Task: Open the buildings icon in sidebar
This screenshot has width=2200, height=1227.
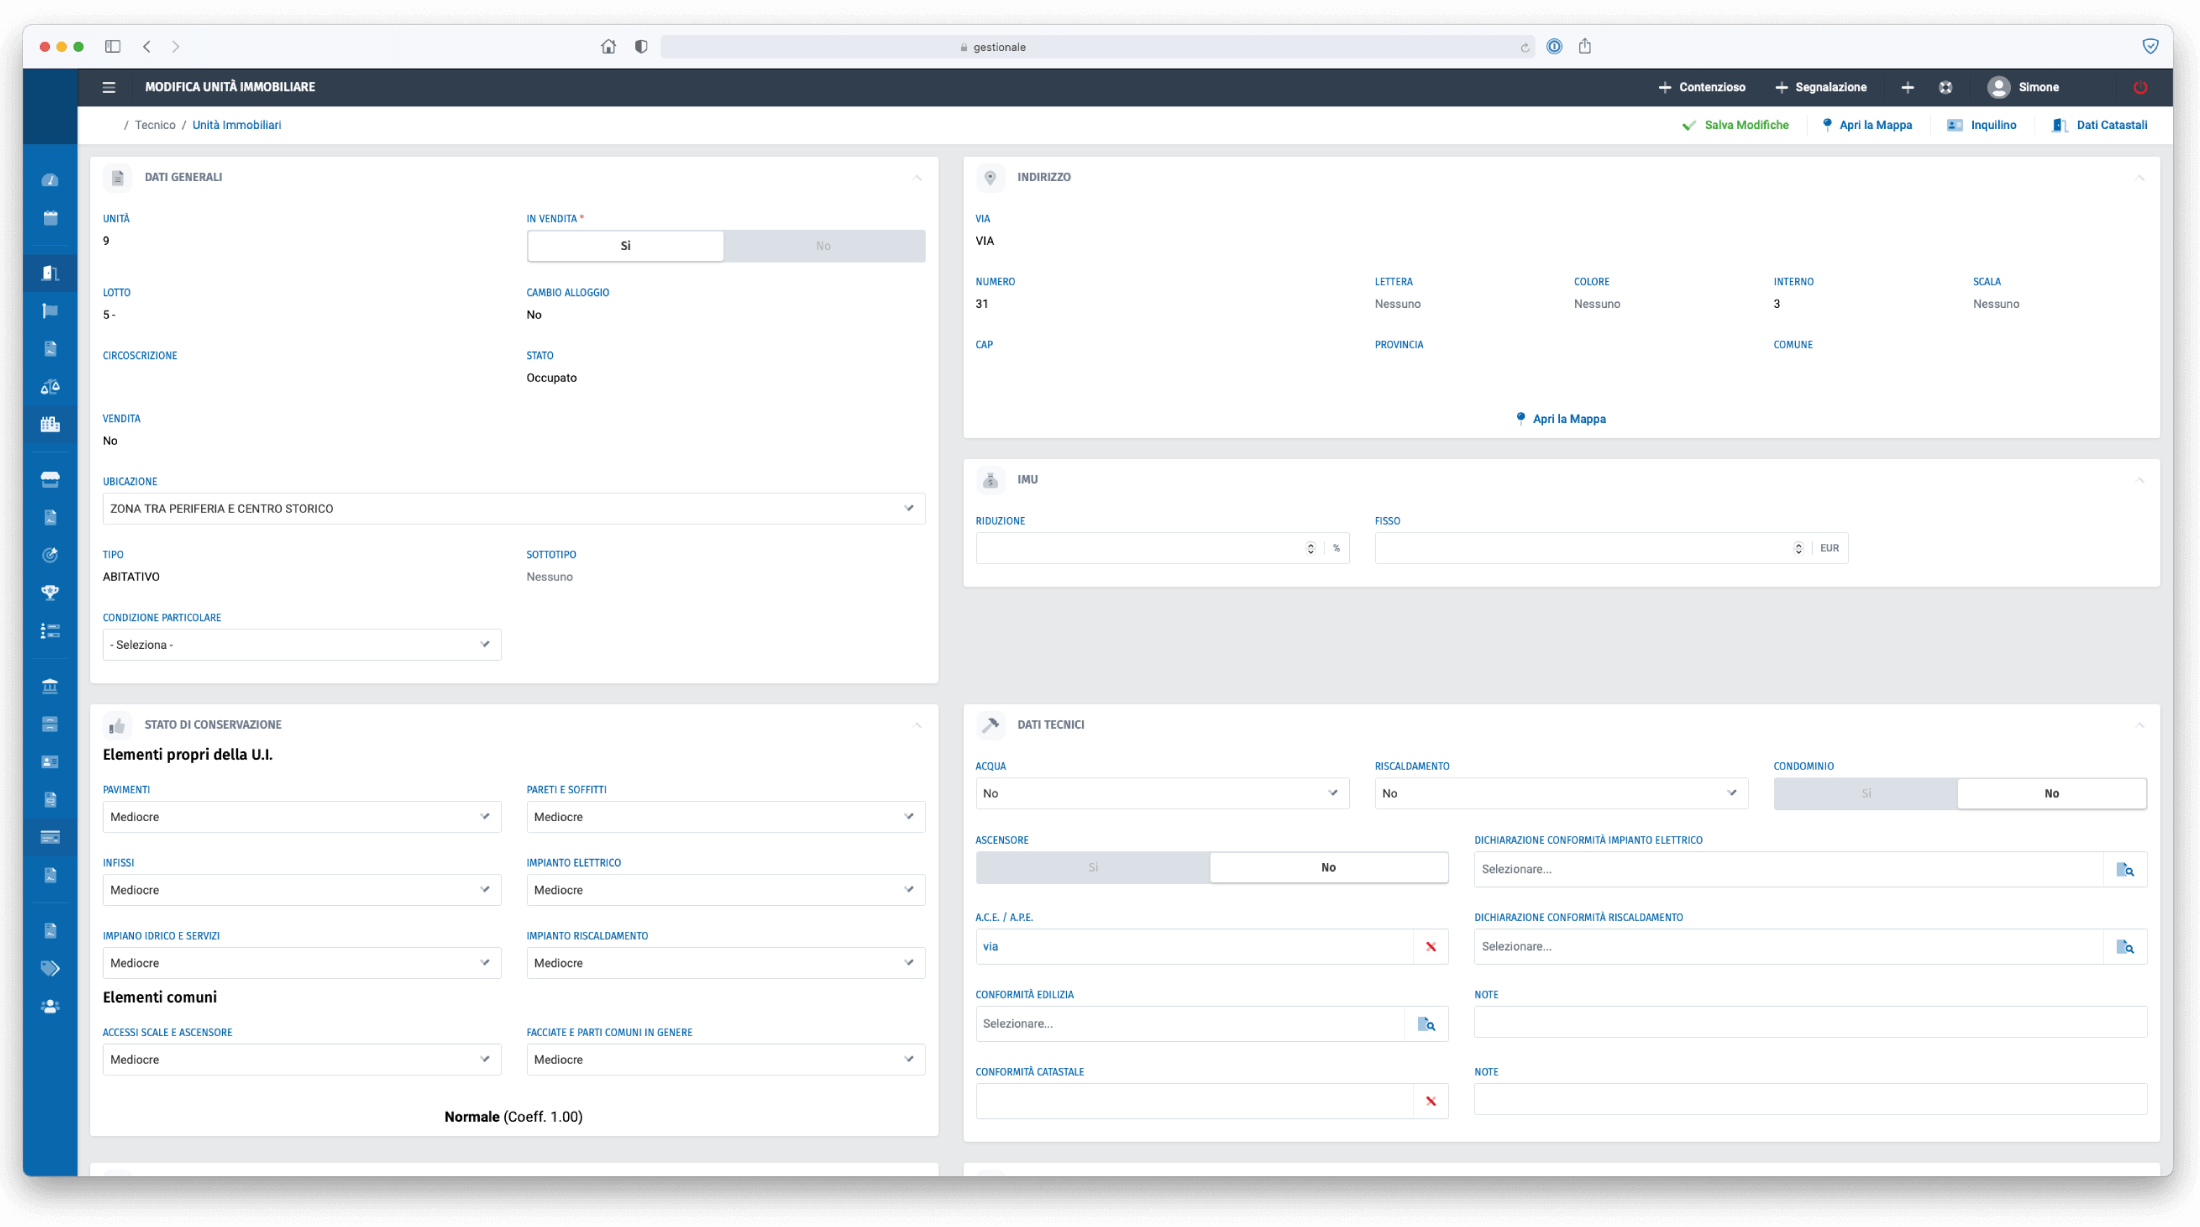Action: tap(50, 424)
